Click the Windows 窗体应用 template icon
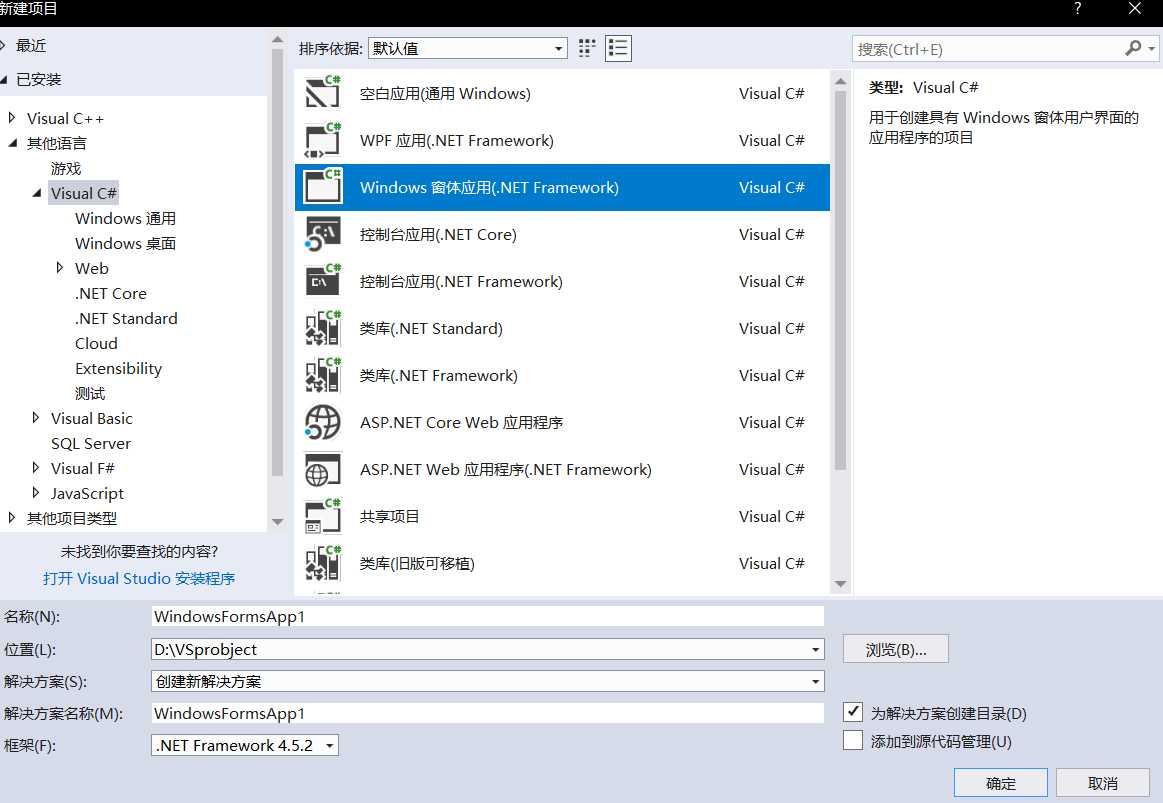Viewport: 1163px width, 803px height. (x=323, y=187)
